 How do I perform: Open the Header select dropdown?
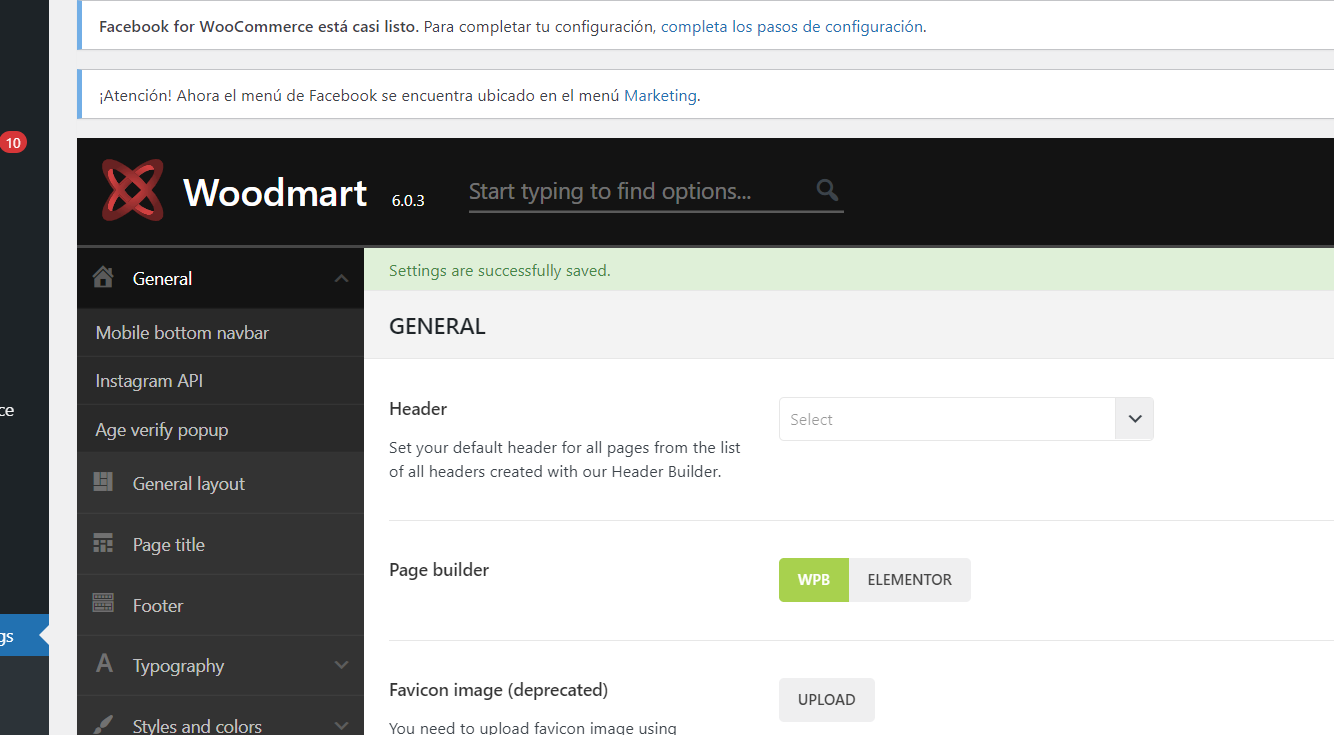point(966,419)
